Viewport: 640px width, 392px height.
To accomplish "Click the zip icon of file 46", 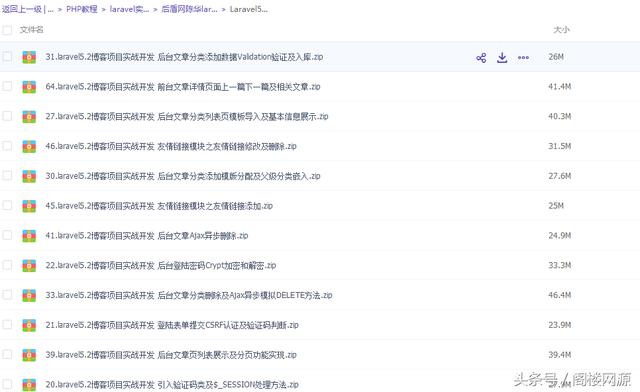I will (29, 147).
